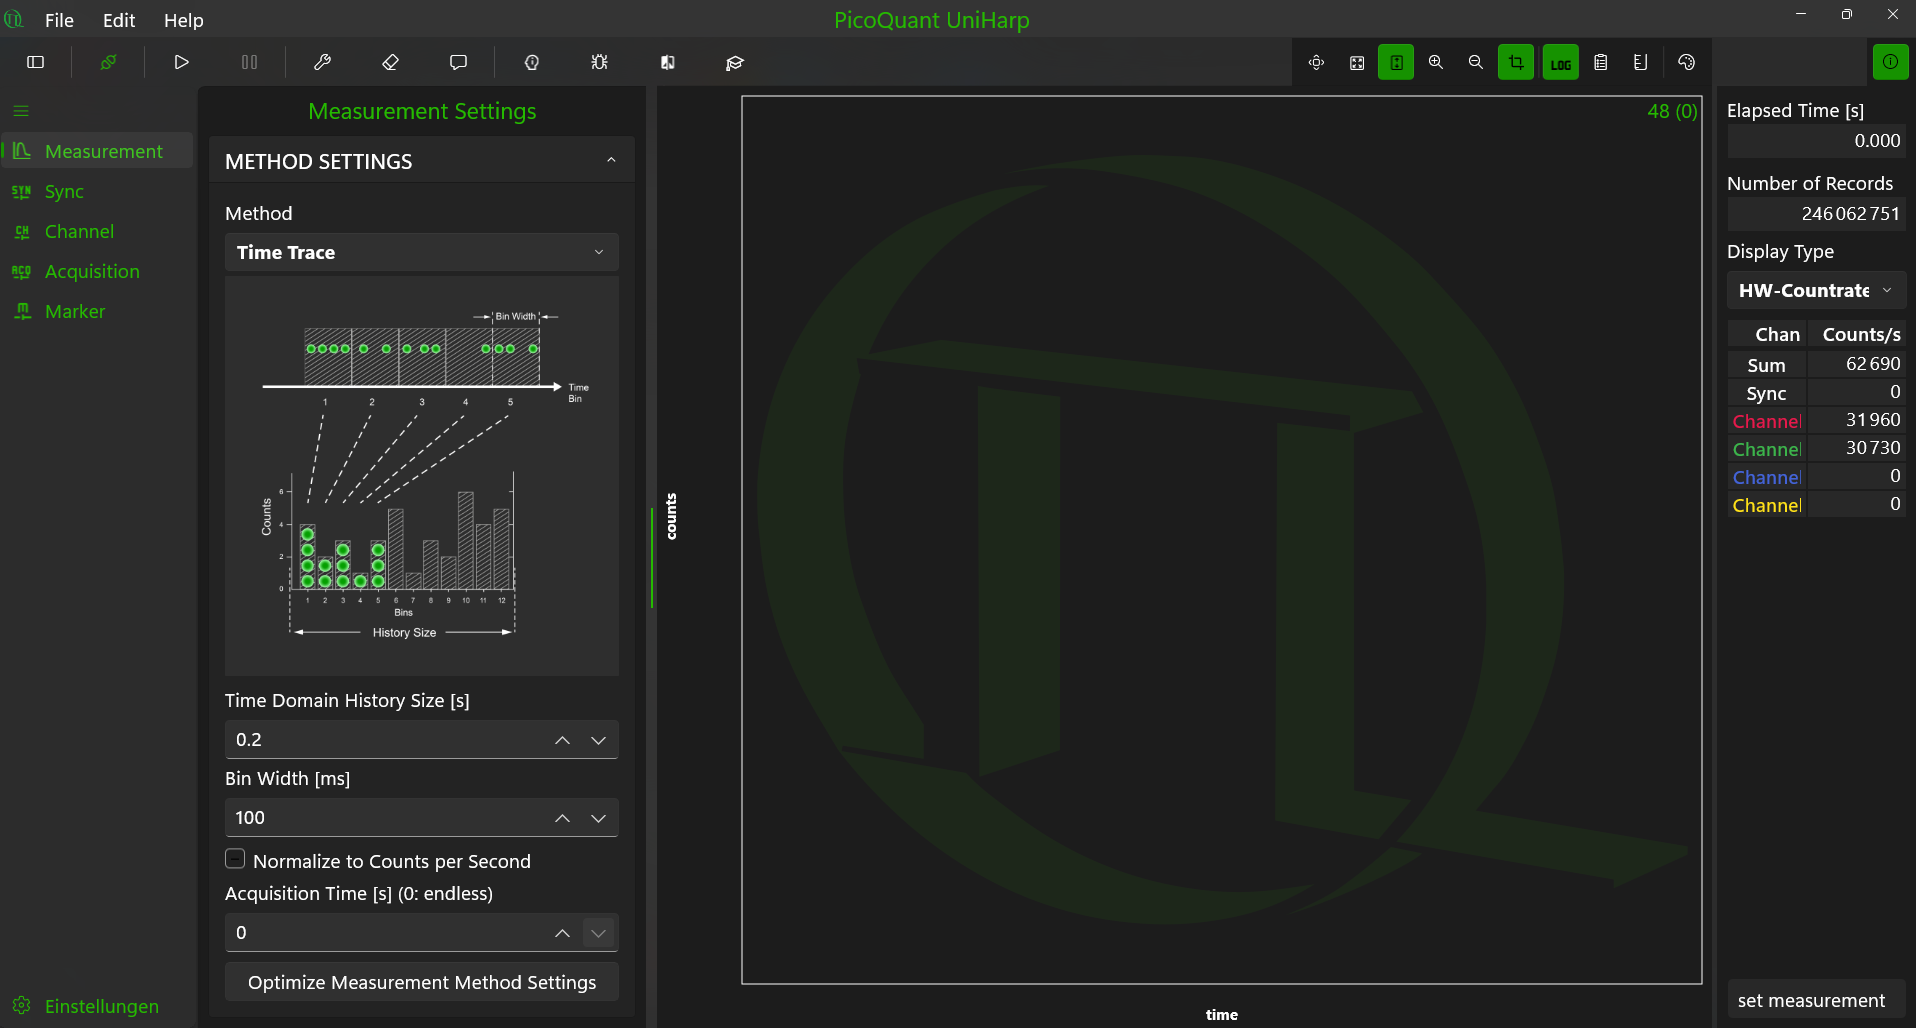
Task: Click the green Channel row label
Action: pos(1767,449)
